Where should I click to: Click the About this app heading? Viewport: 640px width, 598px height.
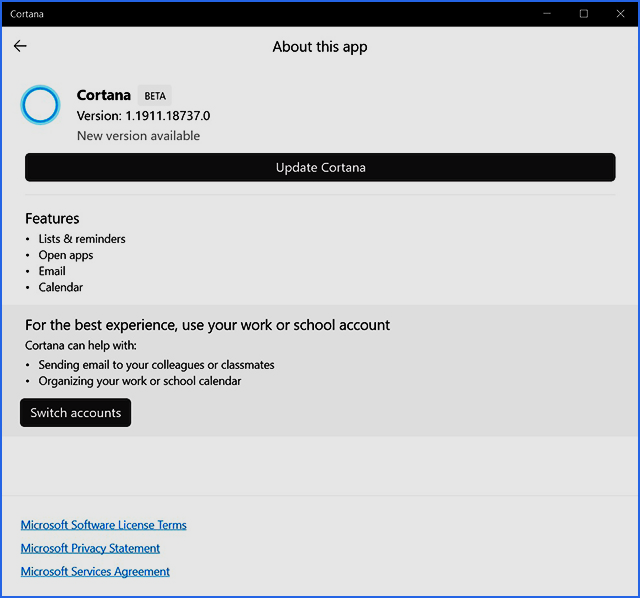320,47
